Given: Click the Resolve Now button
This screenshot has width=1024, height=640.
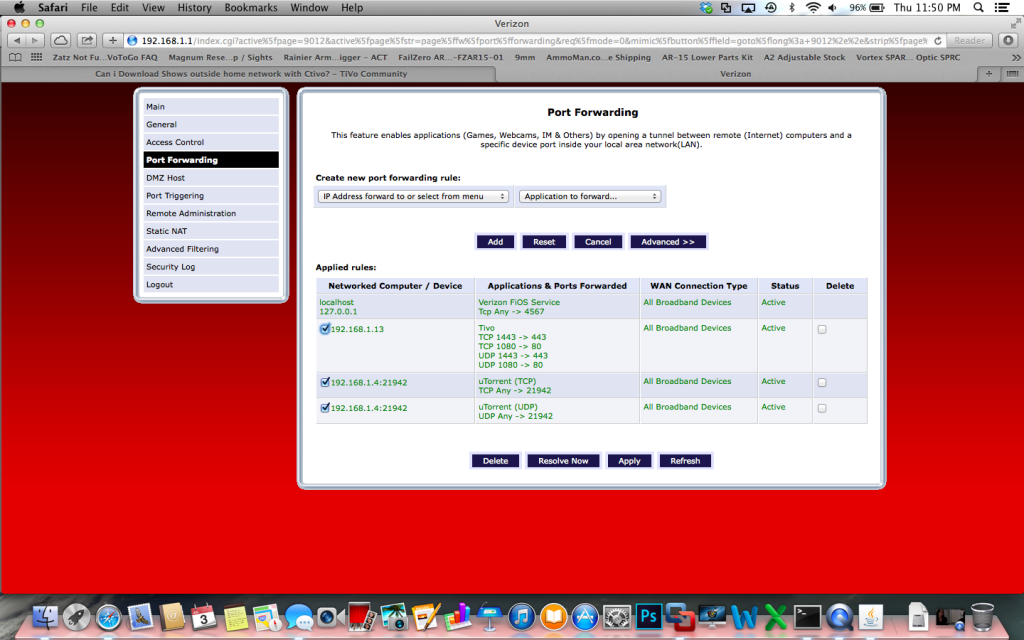Looking at the screenshot, I should [x=563, y=461].
